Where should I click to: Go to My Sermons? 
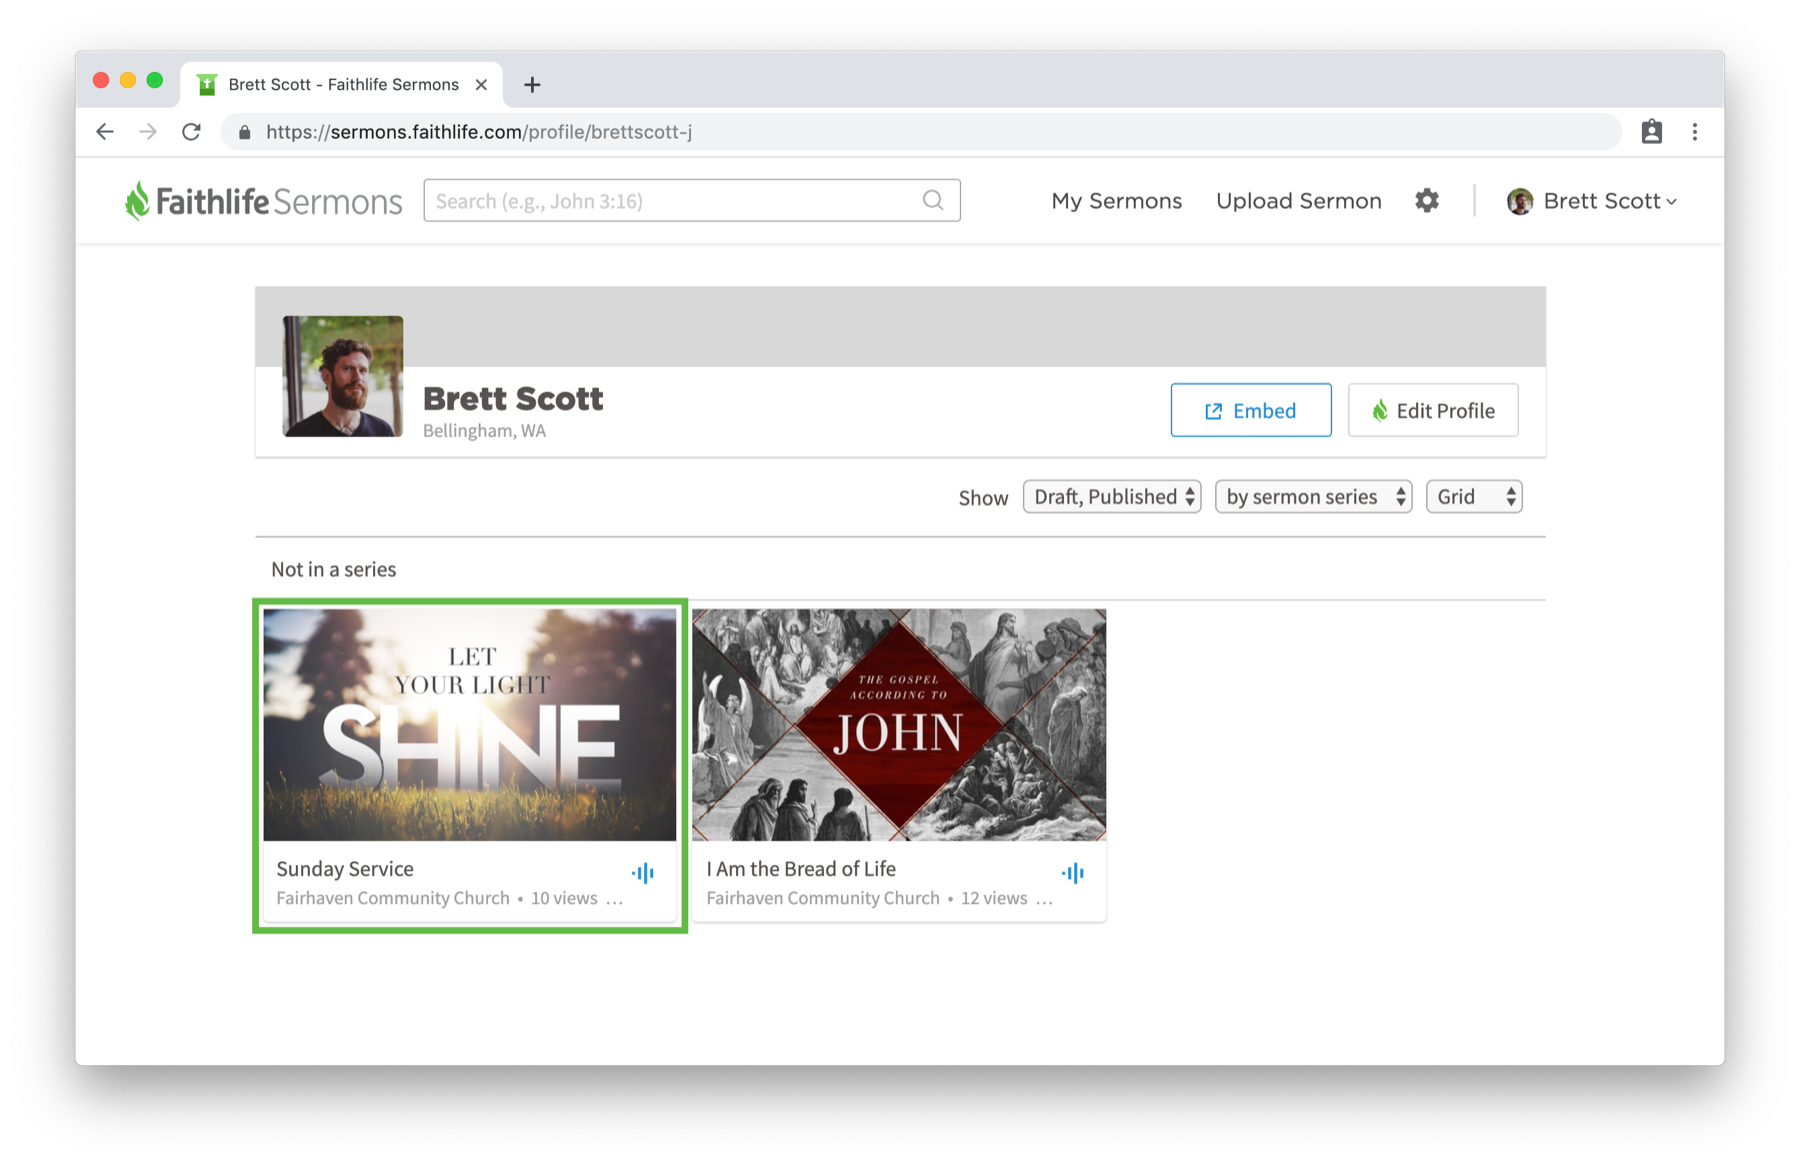click(x=1116, y=201)
